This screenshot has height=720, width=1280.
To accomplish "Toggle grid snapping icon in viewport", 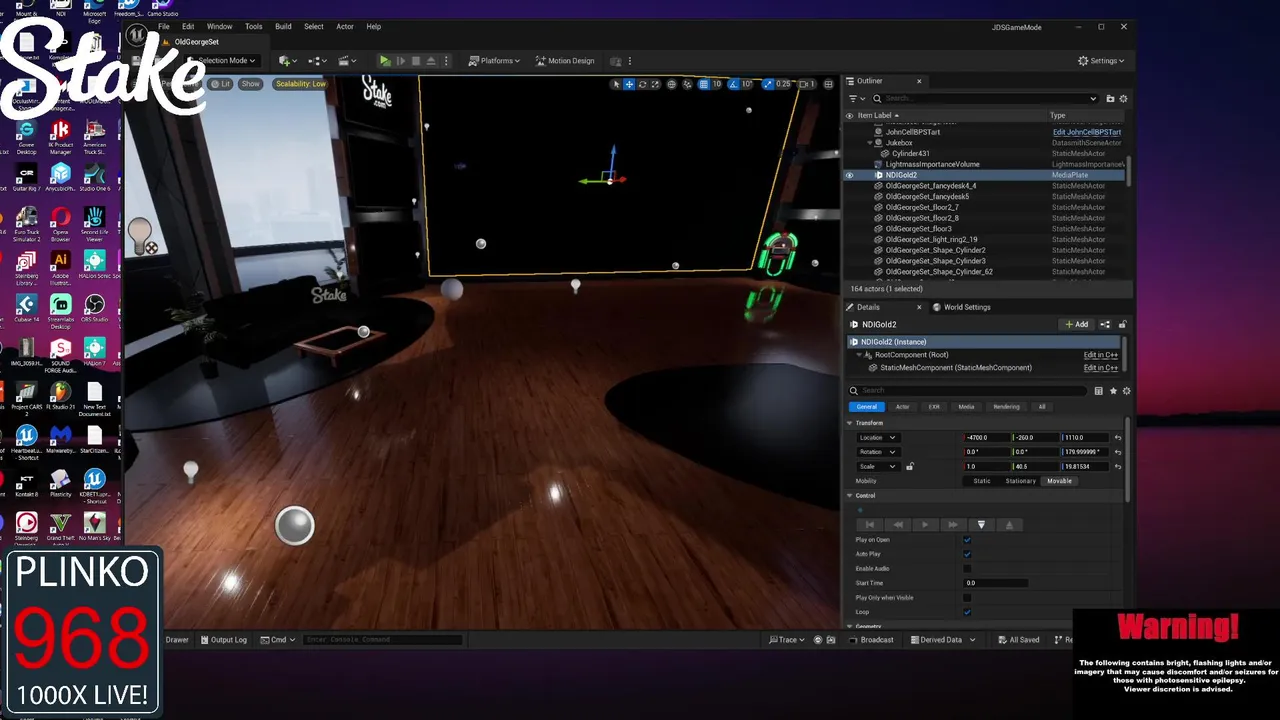I will (x=704, y=84).
